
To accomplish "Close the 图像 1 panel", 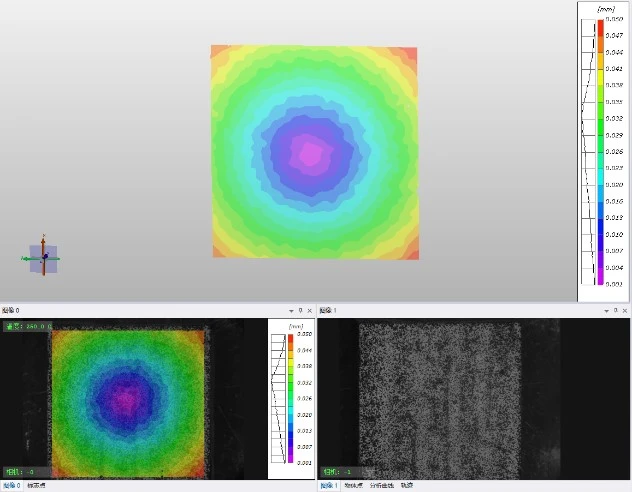I will coord(626,311).
